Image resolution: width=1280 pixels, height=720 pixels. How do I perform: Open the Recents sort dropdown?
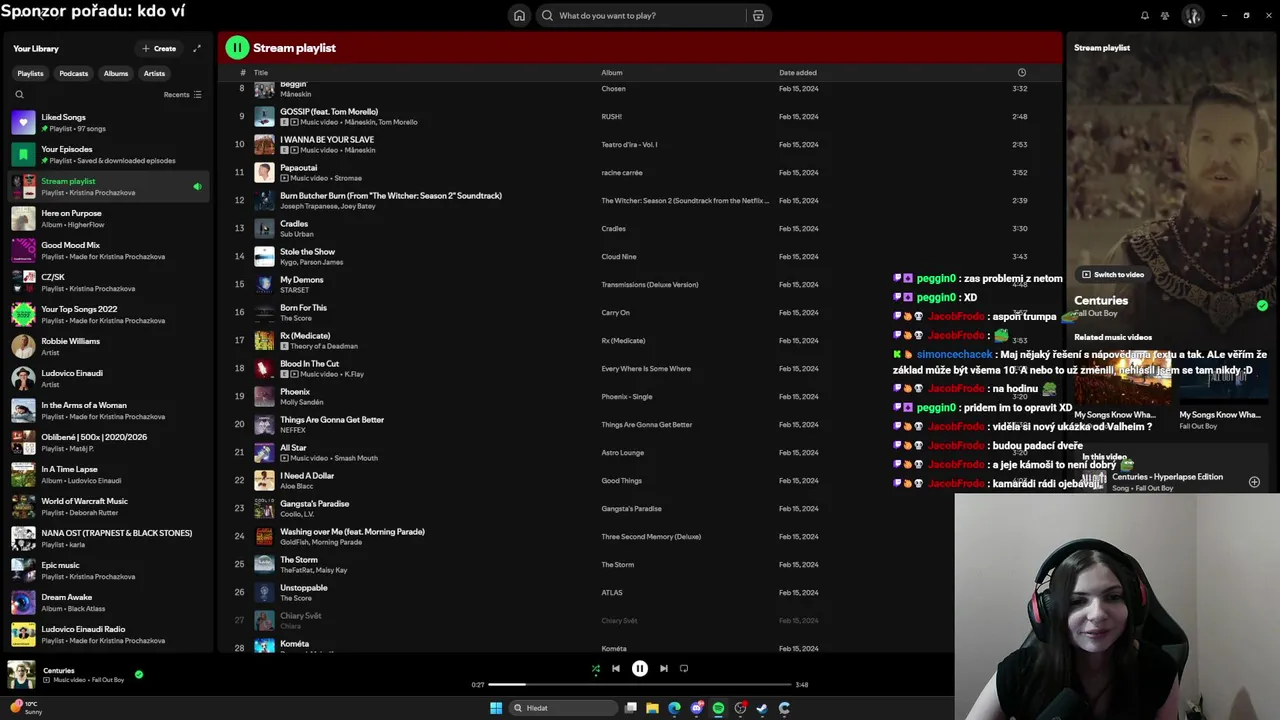pos(183,94)
